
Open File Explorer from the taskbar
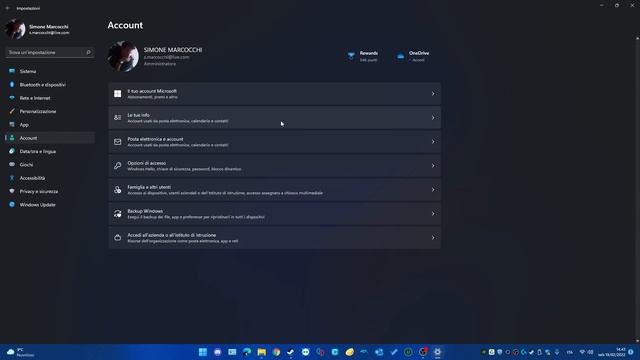tap(262, 352)
